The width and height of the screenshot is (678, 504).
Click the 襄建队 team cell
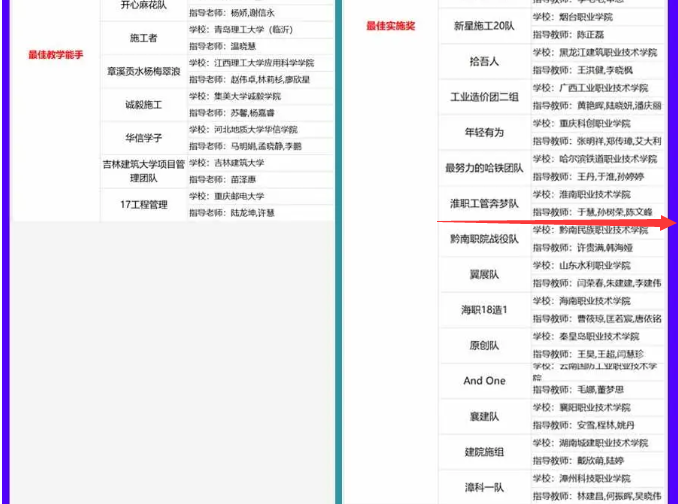(x=484, y=416)
